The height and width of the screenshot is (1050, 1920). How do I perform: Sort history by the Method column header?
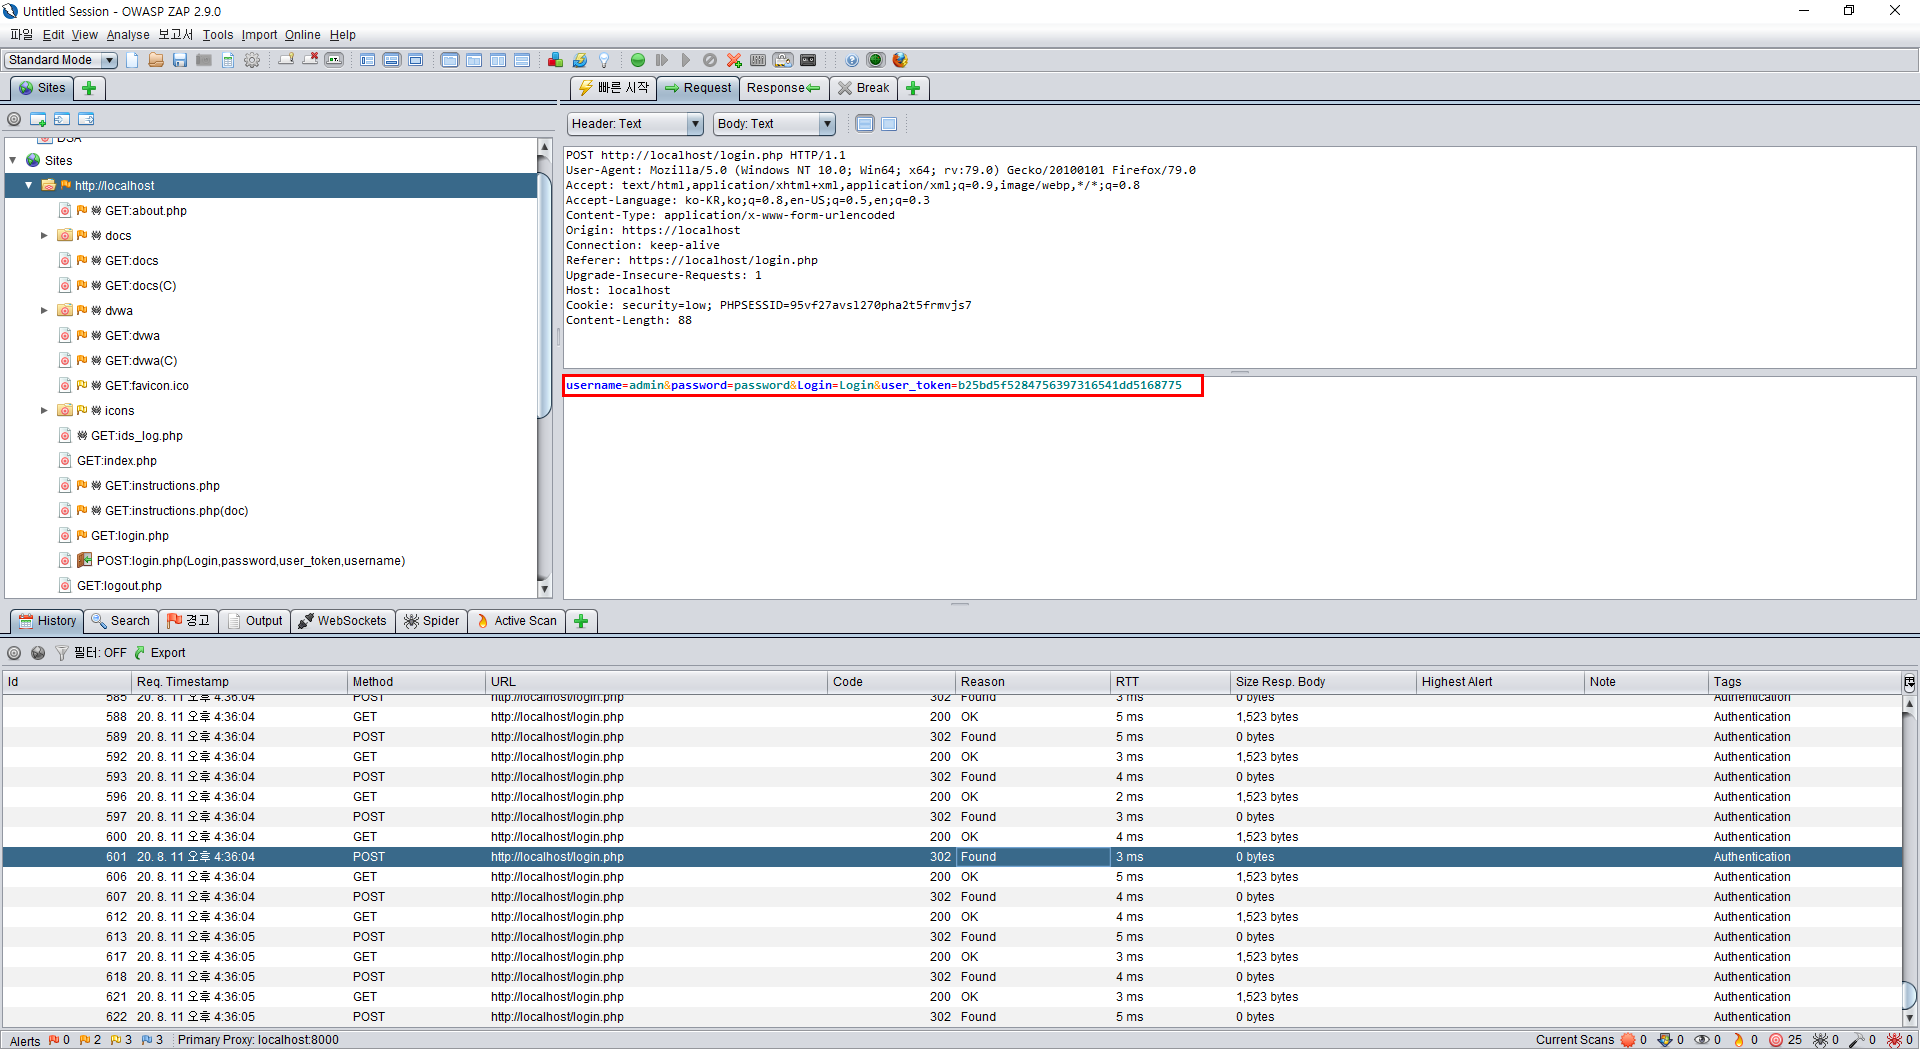pos(415,682)
